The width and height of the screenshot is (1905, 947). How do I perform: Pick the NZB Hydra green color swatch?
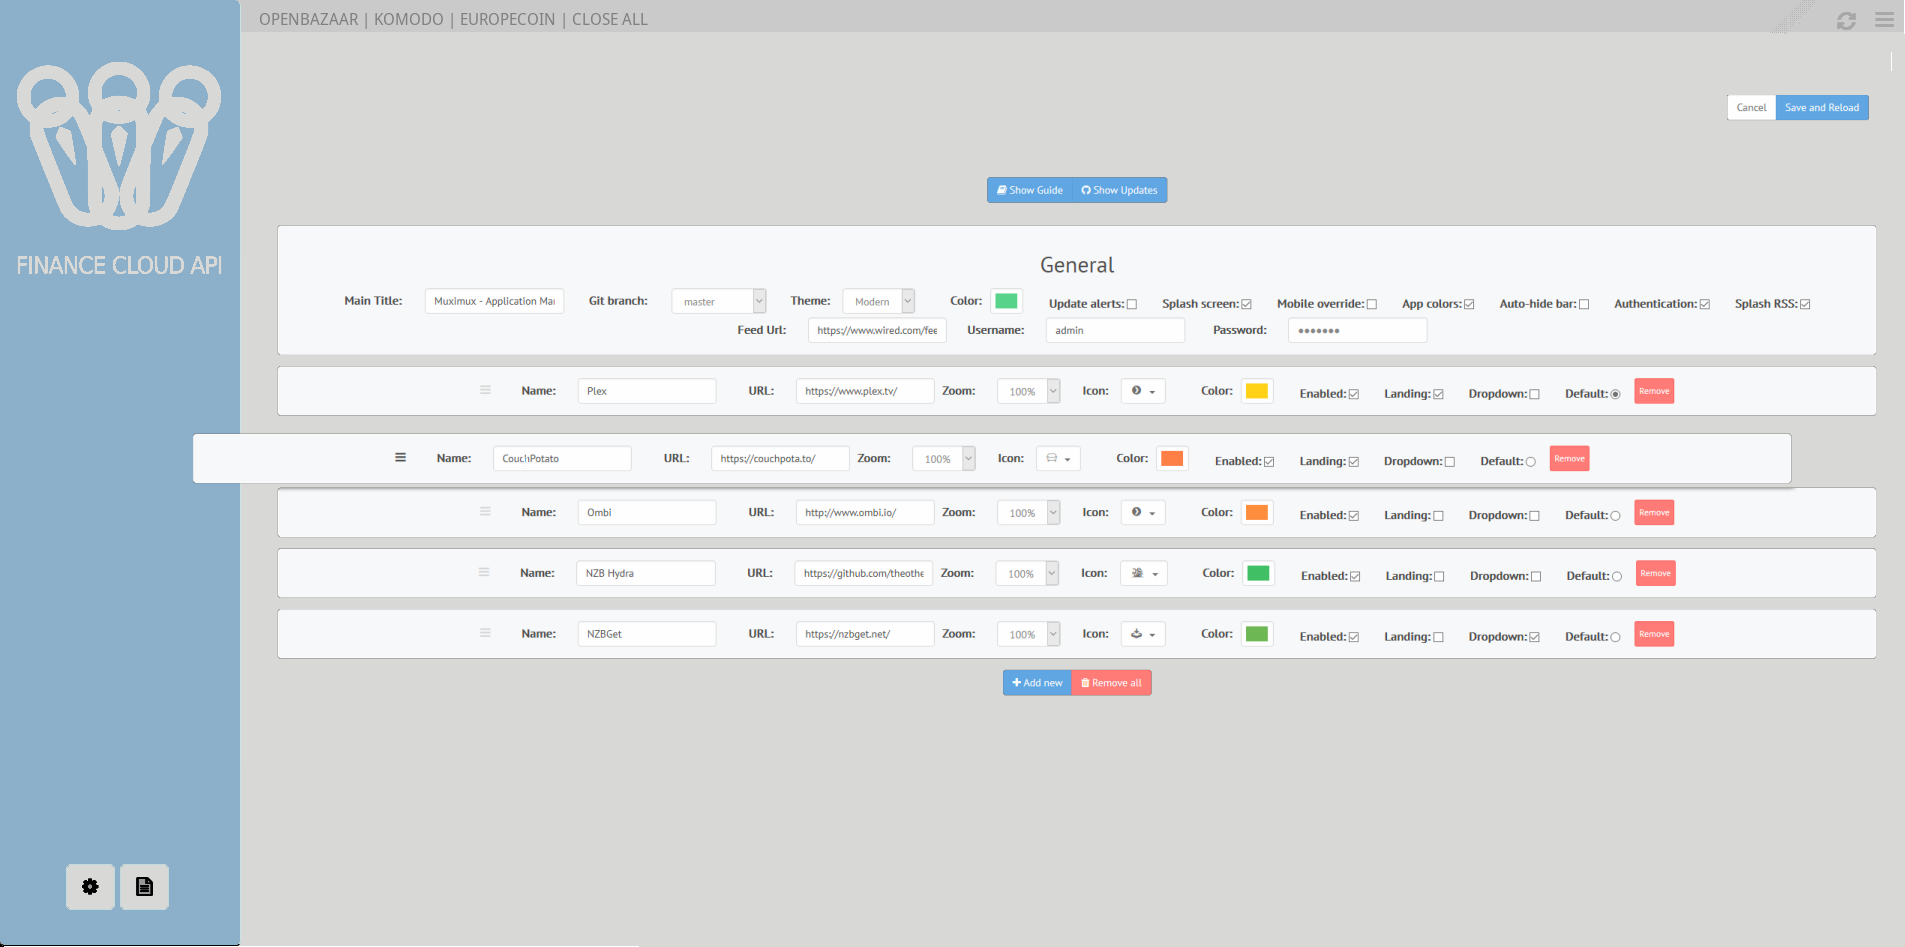click(x=1258, y=573)
